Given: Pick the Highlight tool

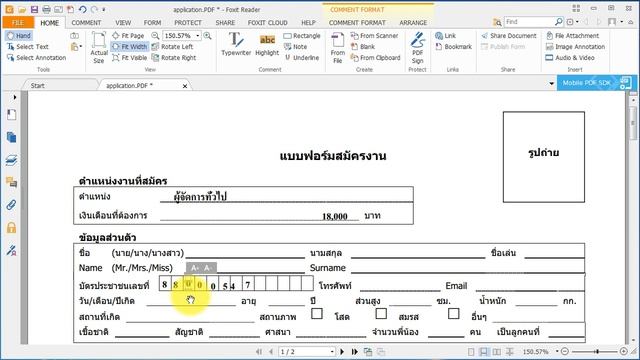Looking at the screenshot, I should [x=267, y=44].
